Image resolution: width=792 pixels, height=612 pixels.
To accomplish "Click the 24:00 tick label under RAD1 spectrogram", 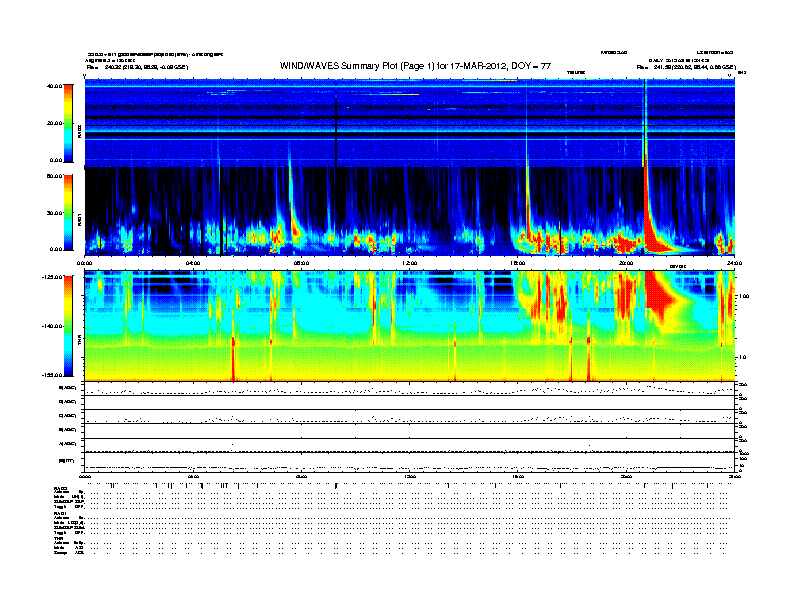I will [x=734, y=263].
